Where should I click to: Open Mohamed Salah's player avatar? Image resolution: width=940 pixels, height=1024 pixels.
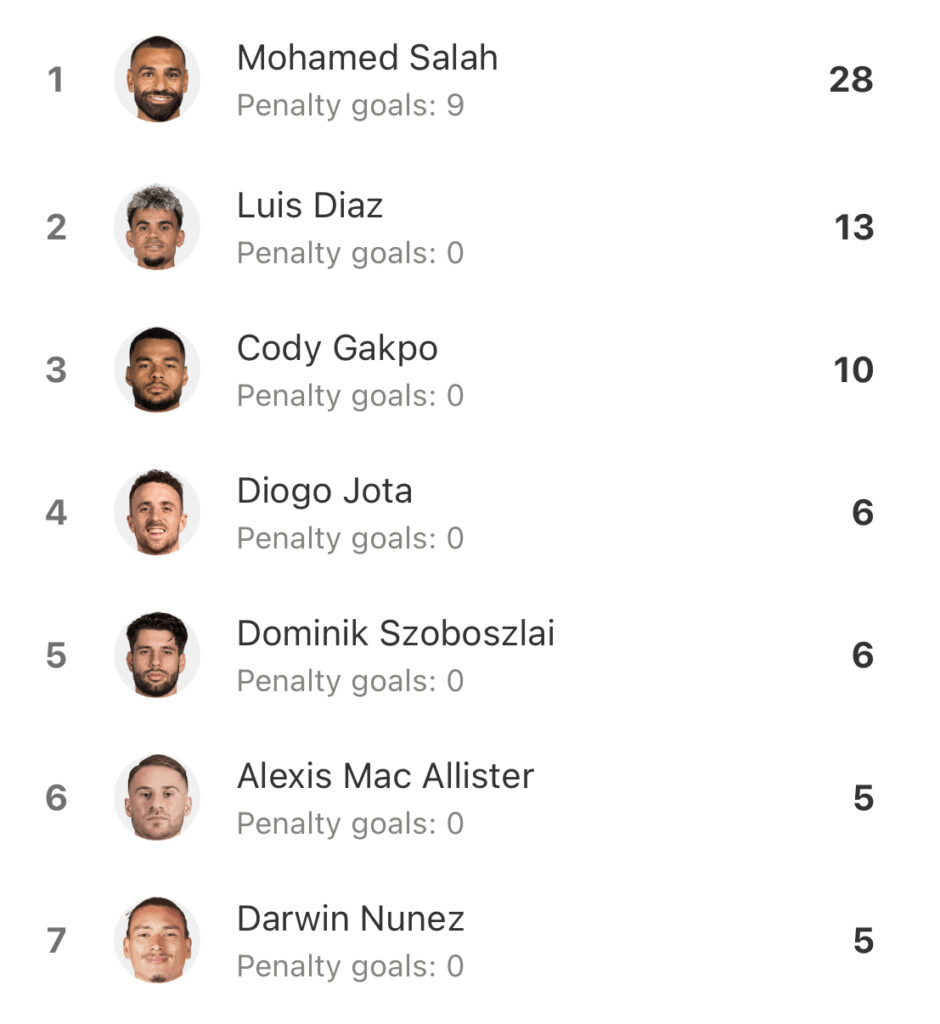[x=157, y=79]
